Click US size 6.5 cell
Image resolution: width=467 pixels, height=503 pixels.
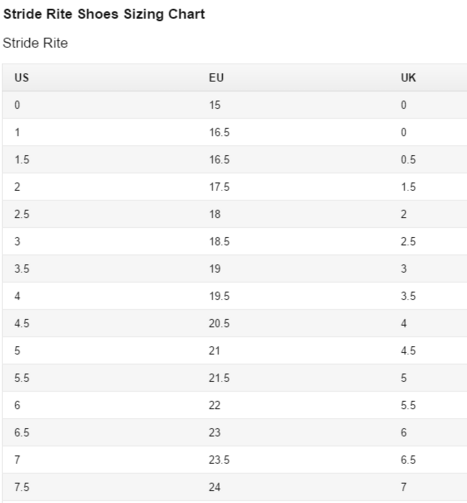click(x=22, y=433)
